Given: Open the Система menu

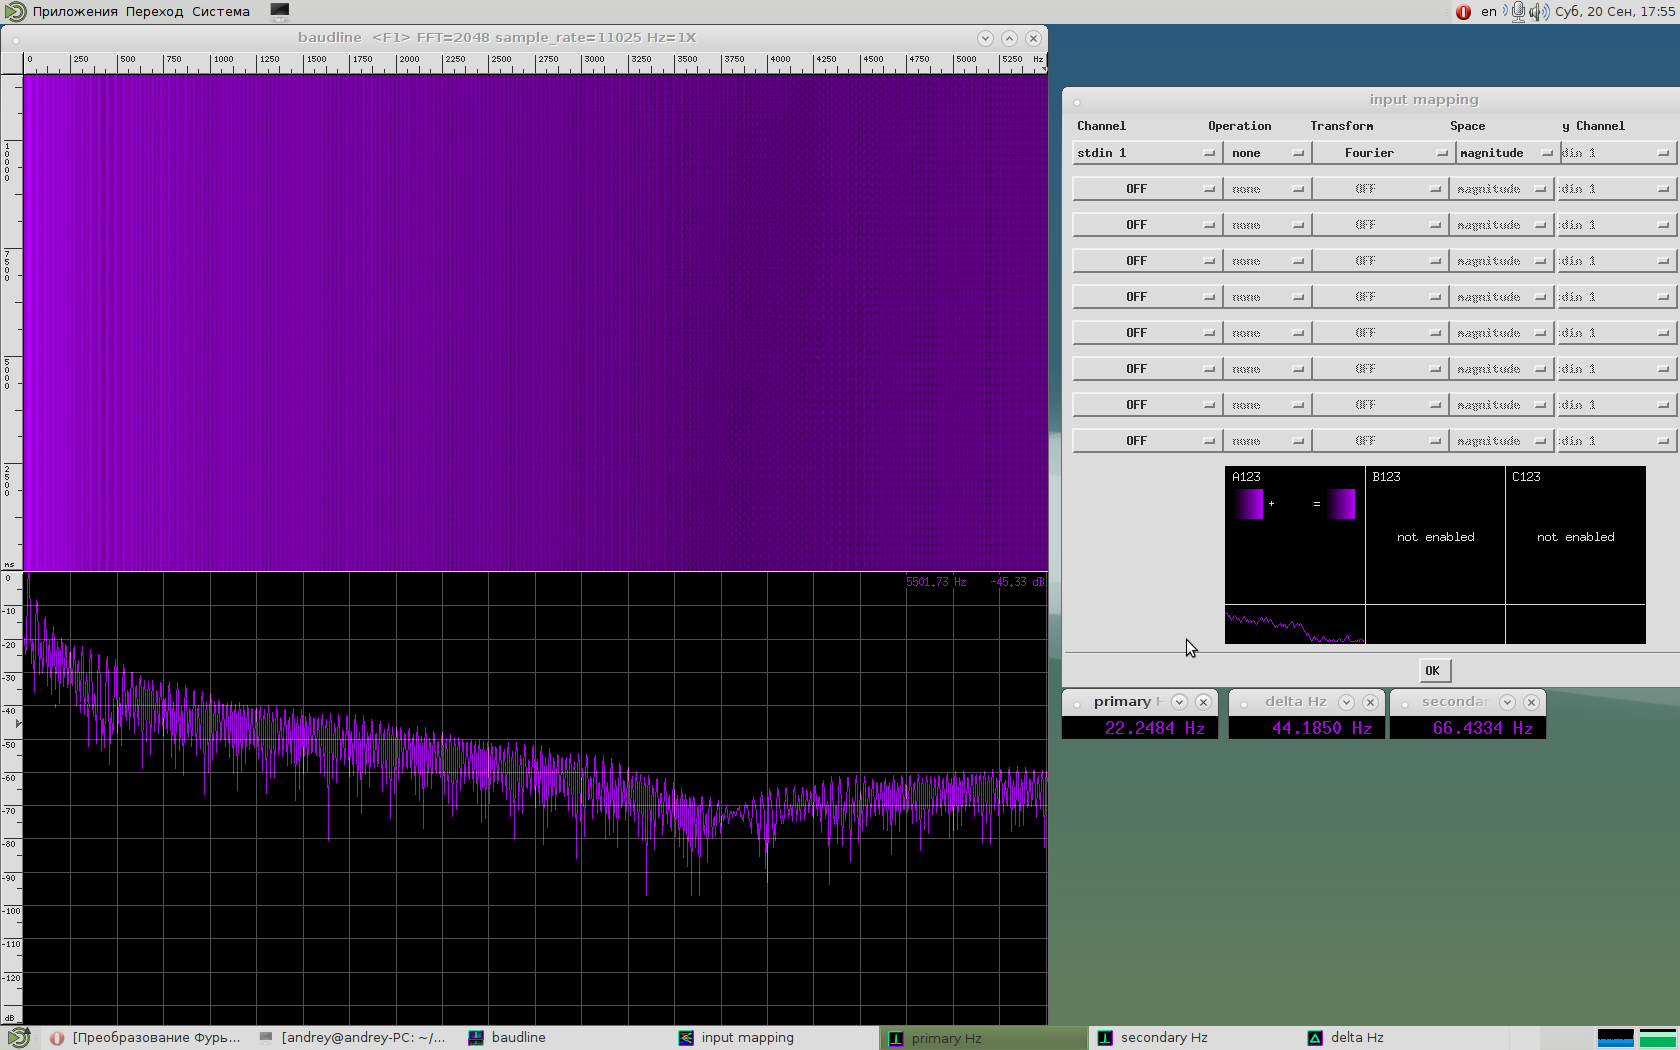Looking at the screenshot, I should point(221,12).
